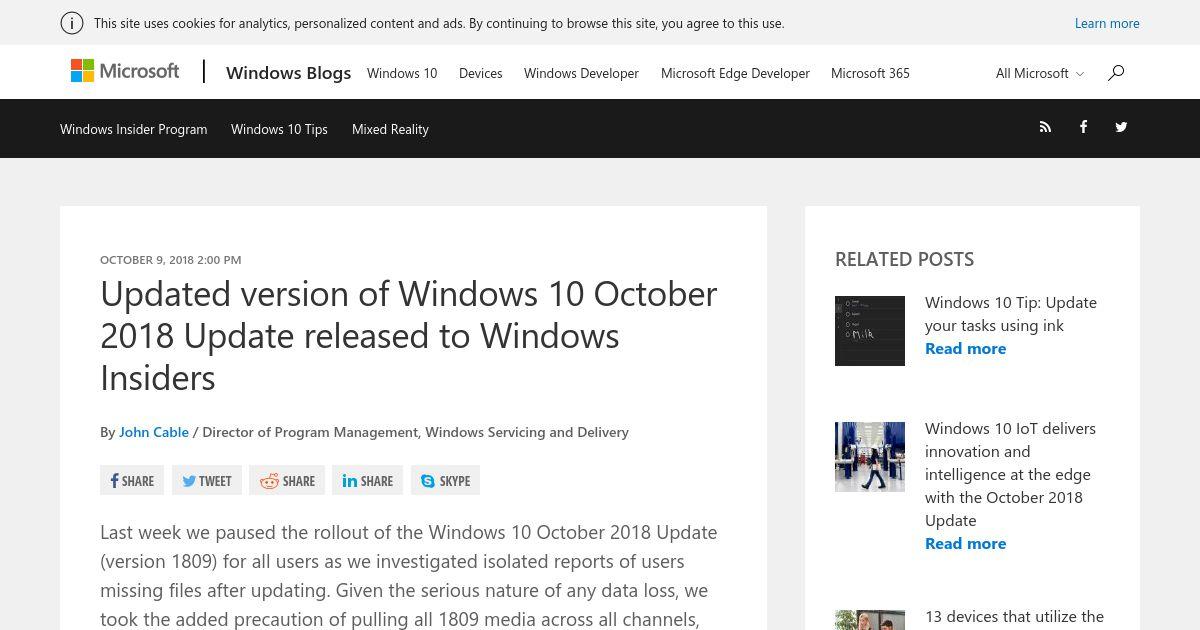Screen dimensions: 1200x630
Task: Open Mixed Reality tab
Action: pyautogui.click(x=390, y=129)
